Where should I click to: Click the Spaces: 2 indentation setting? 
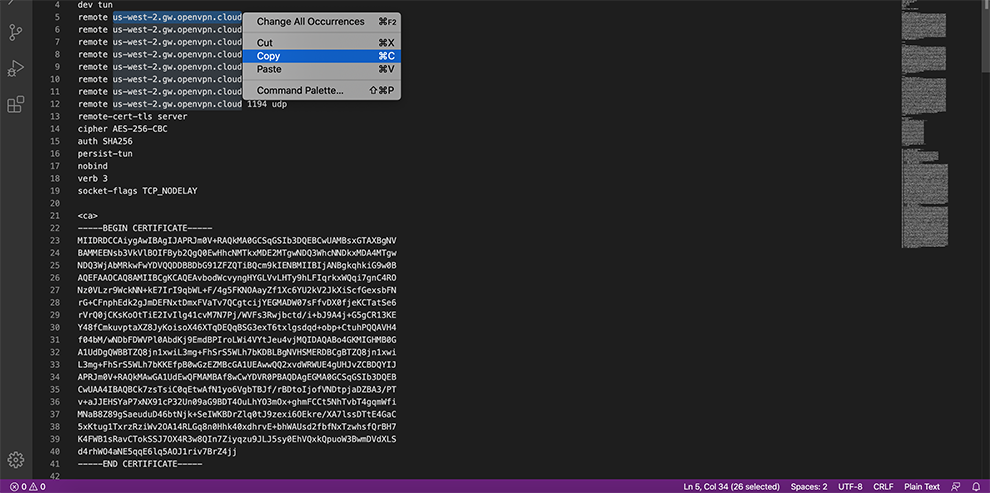point(809,486)
